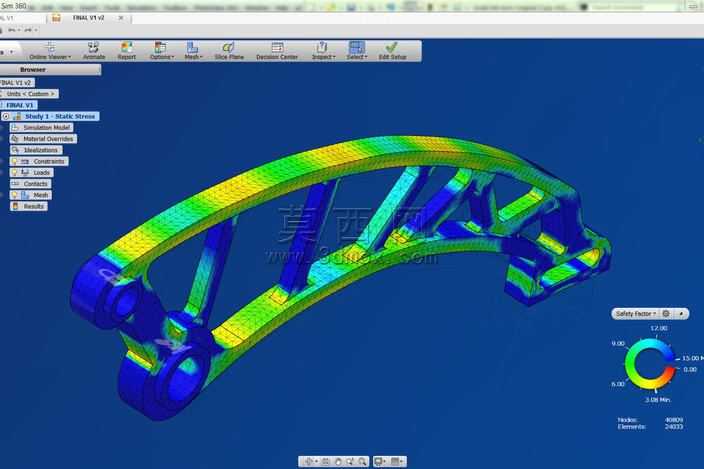Toggle Mesh visibility lightbulb
The image size is (704, 469).
point(14,195)
